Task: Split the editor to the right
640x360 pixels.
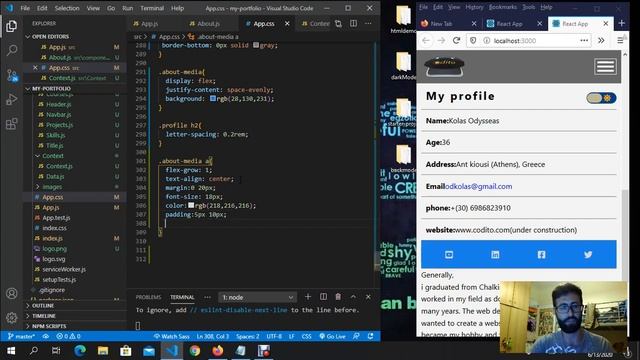Action: point(353,24)
